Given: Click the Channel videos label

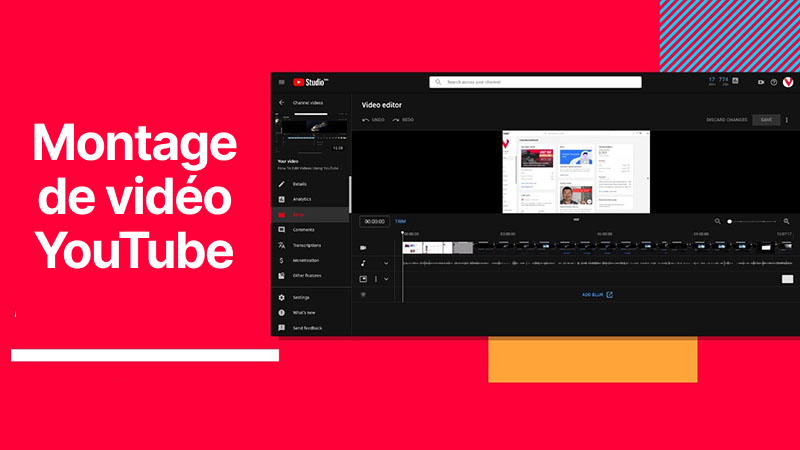Looking at the screenshot, I should point(308,103).
